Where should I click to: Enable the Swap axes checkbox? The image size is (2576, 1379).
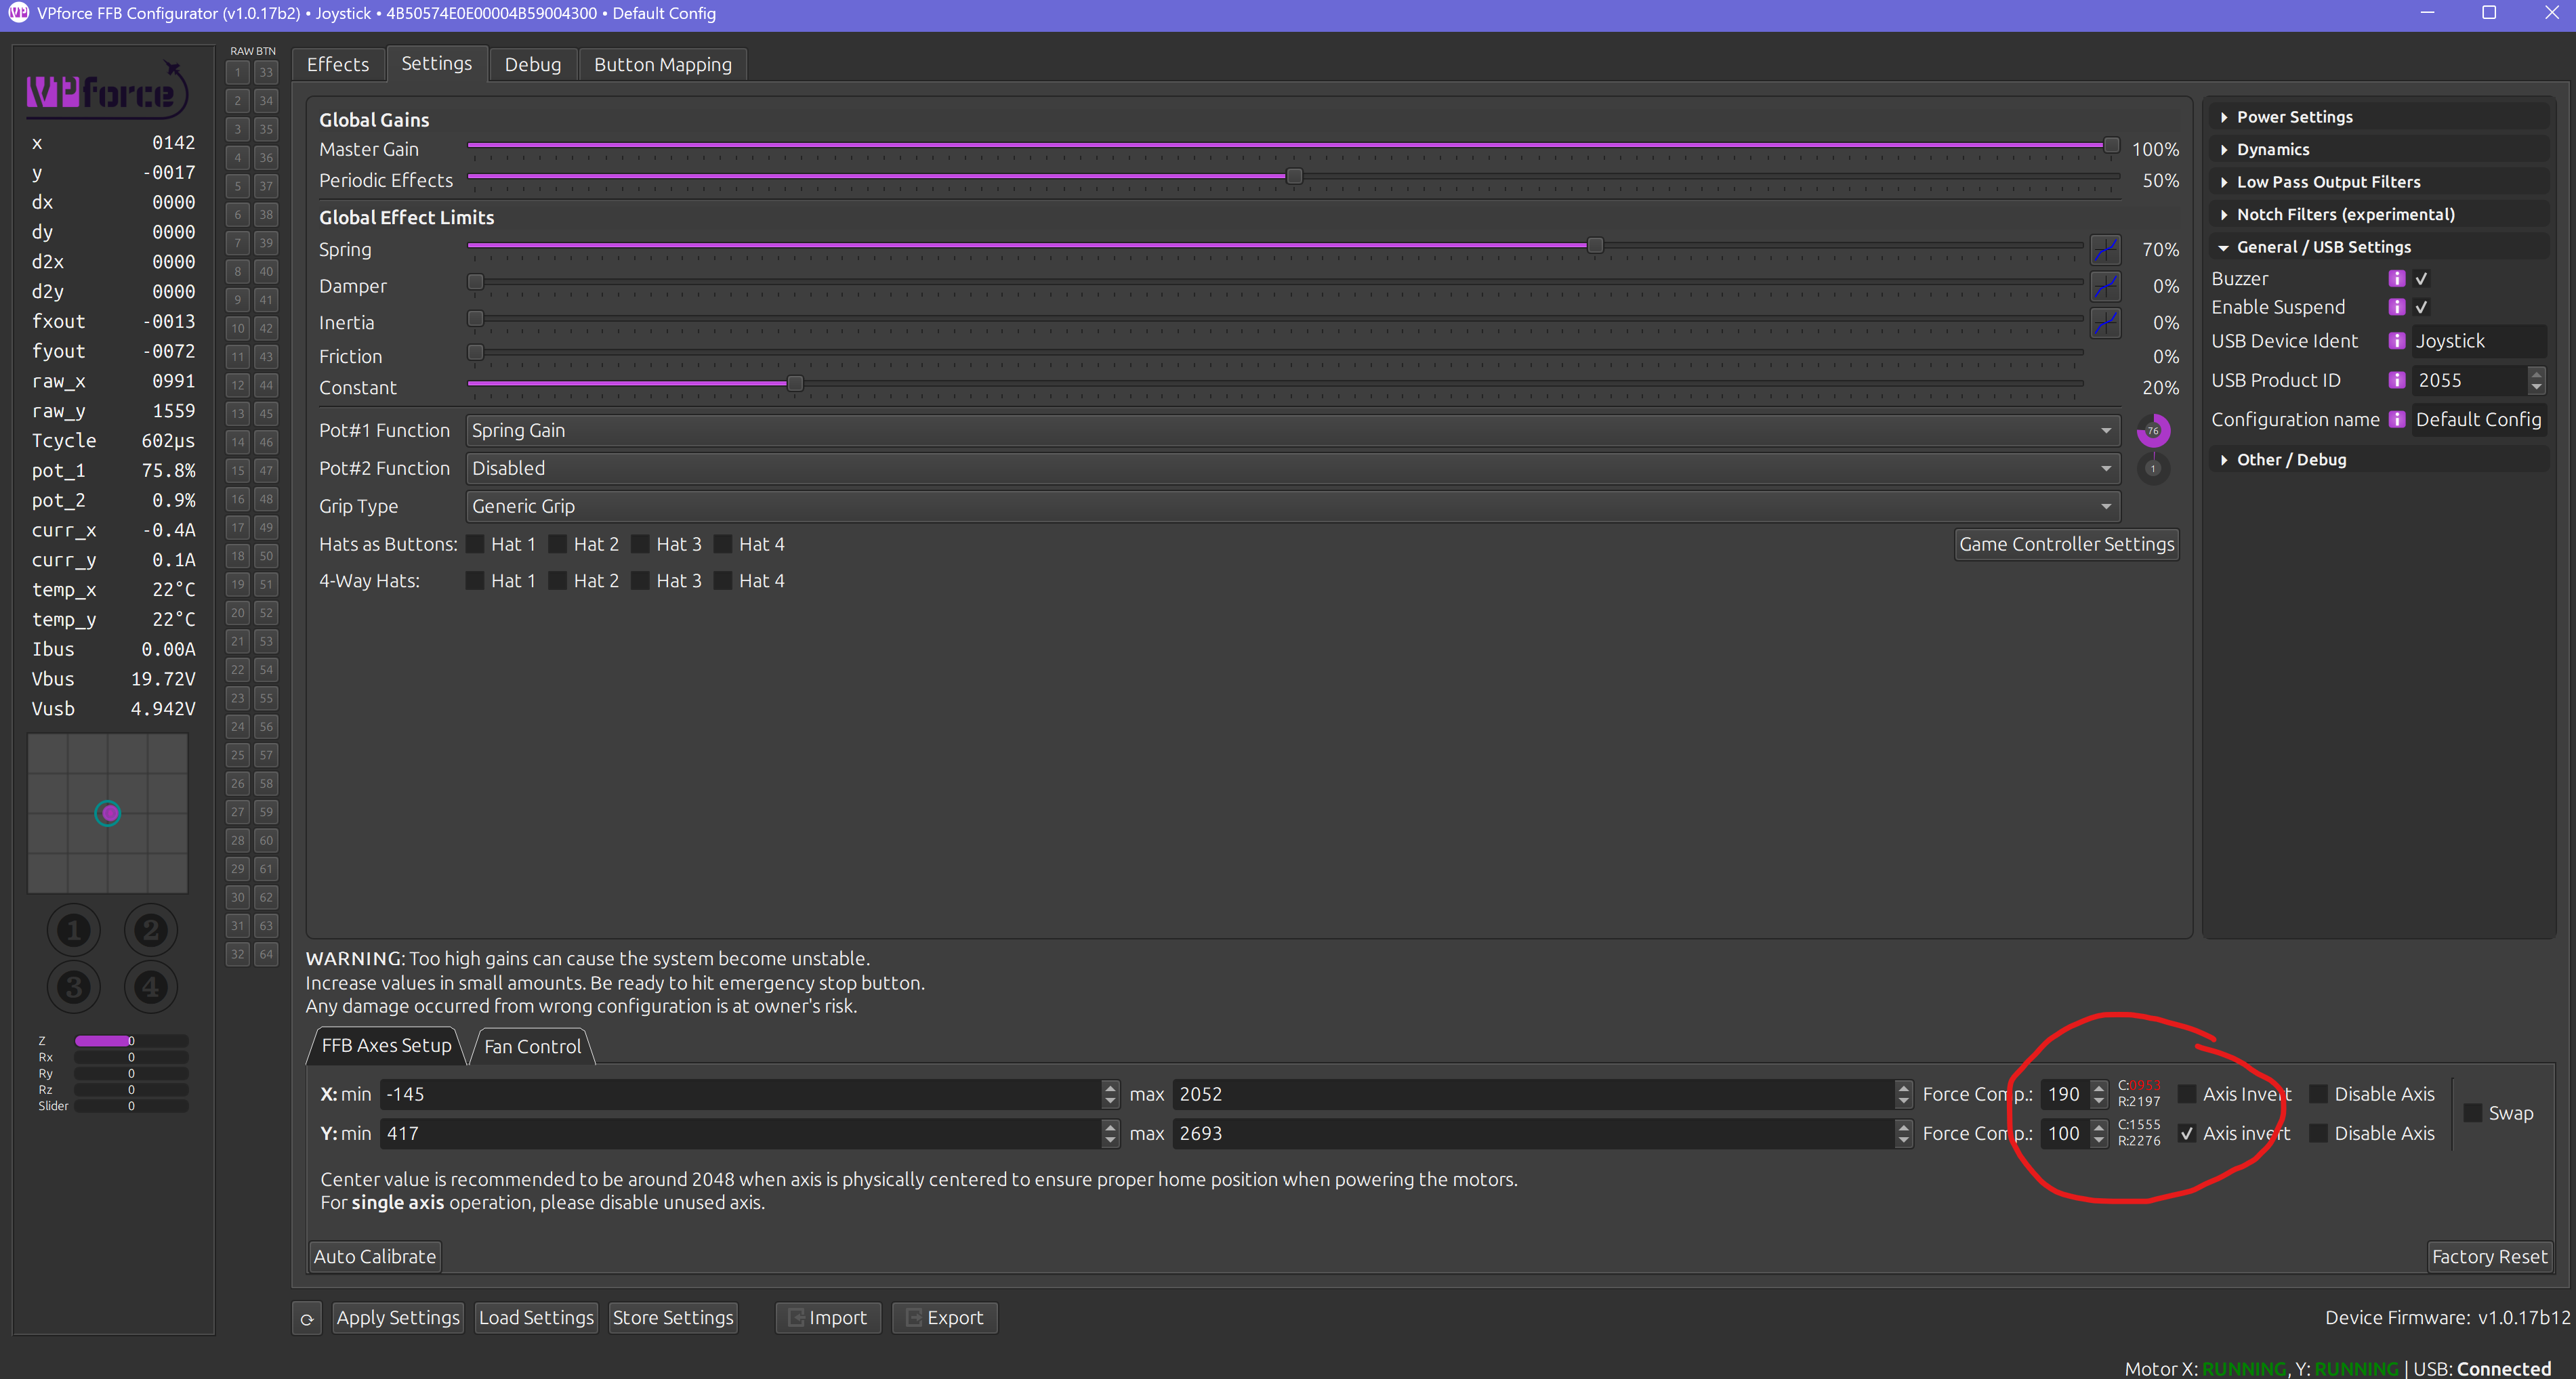point(2473,1113)
